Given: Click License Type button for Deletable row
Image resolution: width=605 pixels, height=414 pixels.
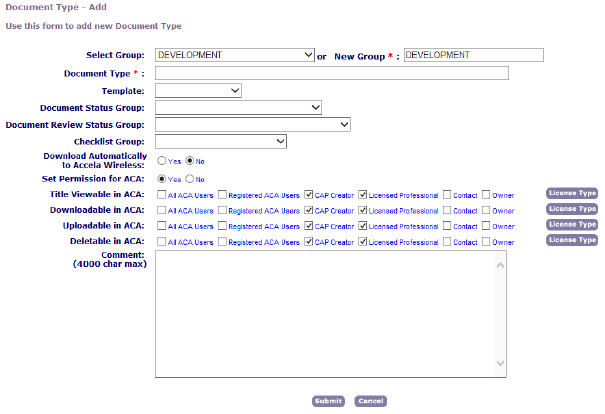Looking at the screenshot, I should pyautogui.click(x=572, y=240).
